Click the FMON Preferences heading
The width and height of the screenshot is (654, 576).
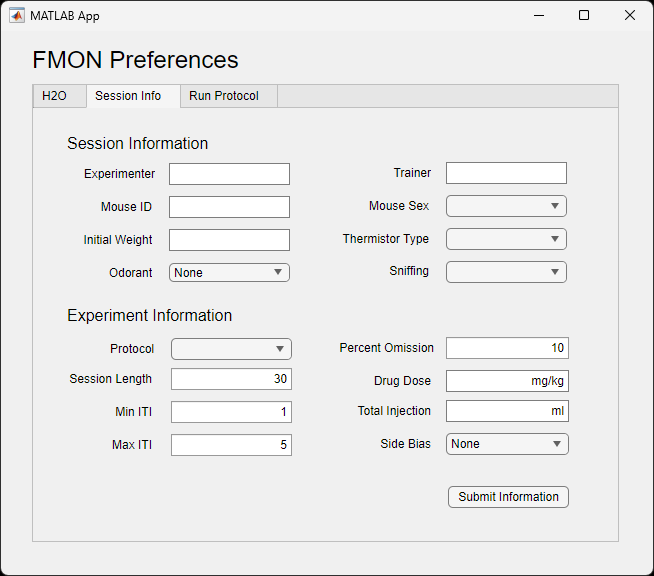[x=135, y=60]
